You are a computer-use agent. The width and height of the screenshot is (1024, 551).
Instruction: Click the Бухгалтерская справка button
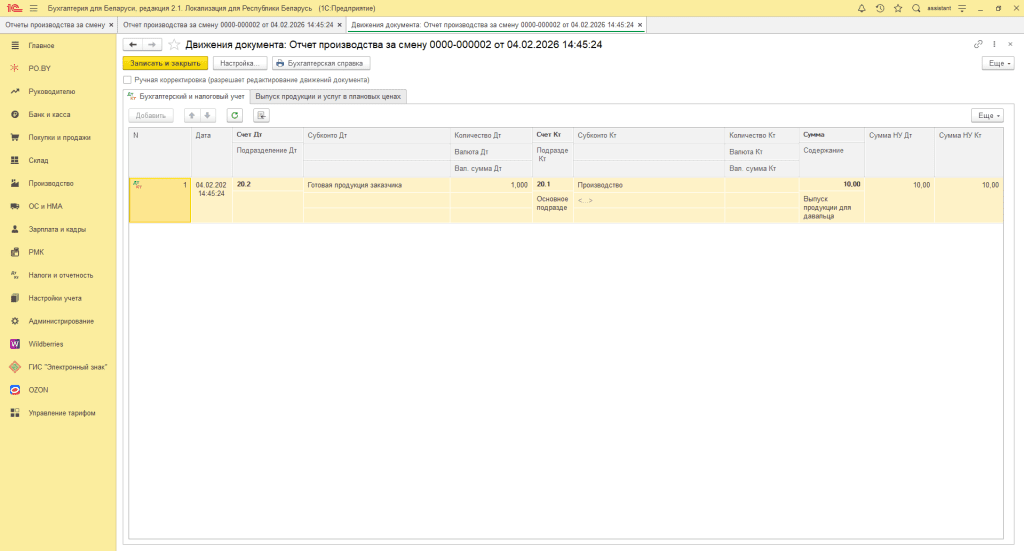click(x=320, y=63)
